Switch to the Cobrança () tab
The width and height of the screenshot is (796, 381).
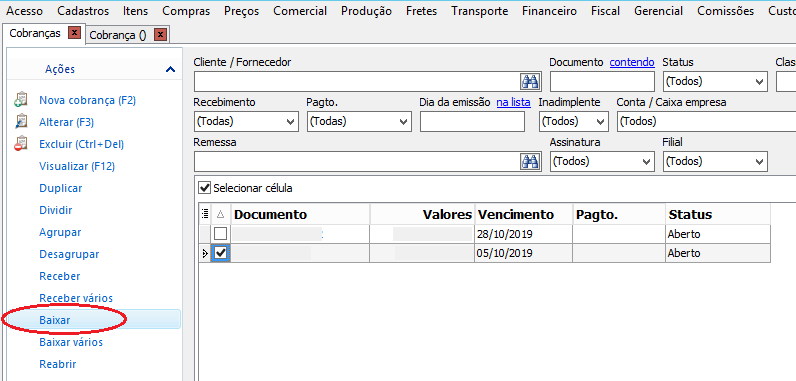click(118, 35)
